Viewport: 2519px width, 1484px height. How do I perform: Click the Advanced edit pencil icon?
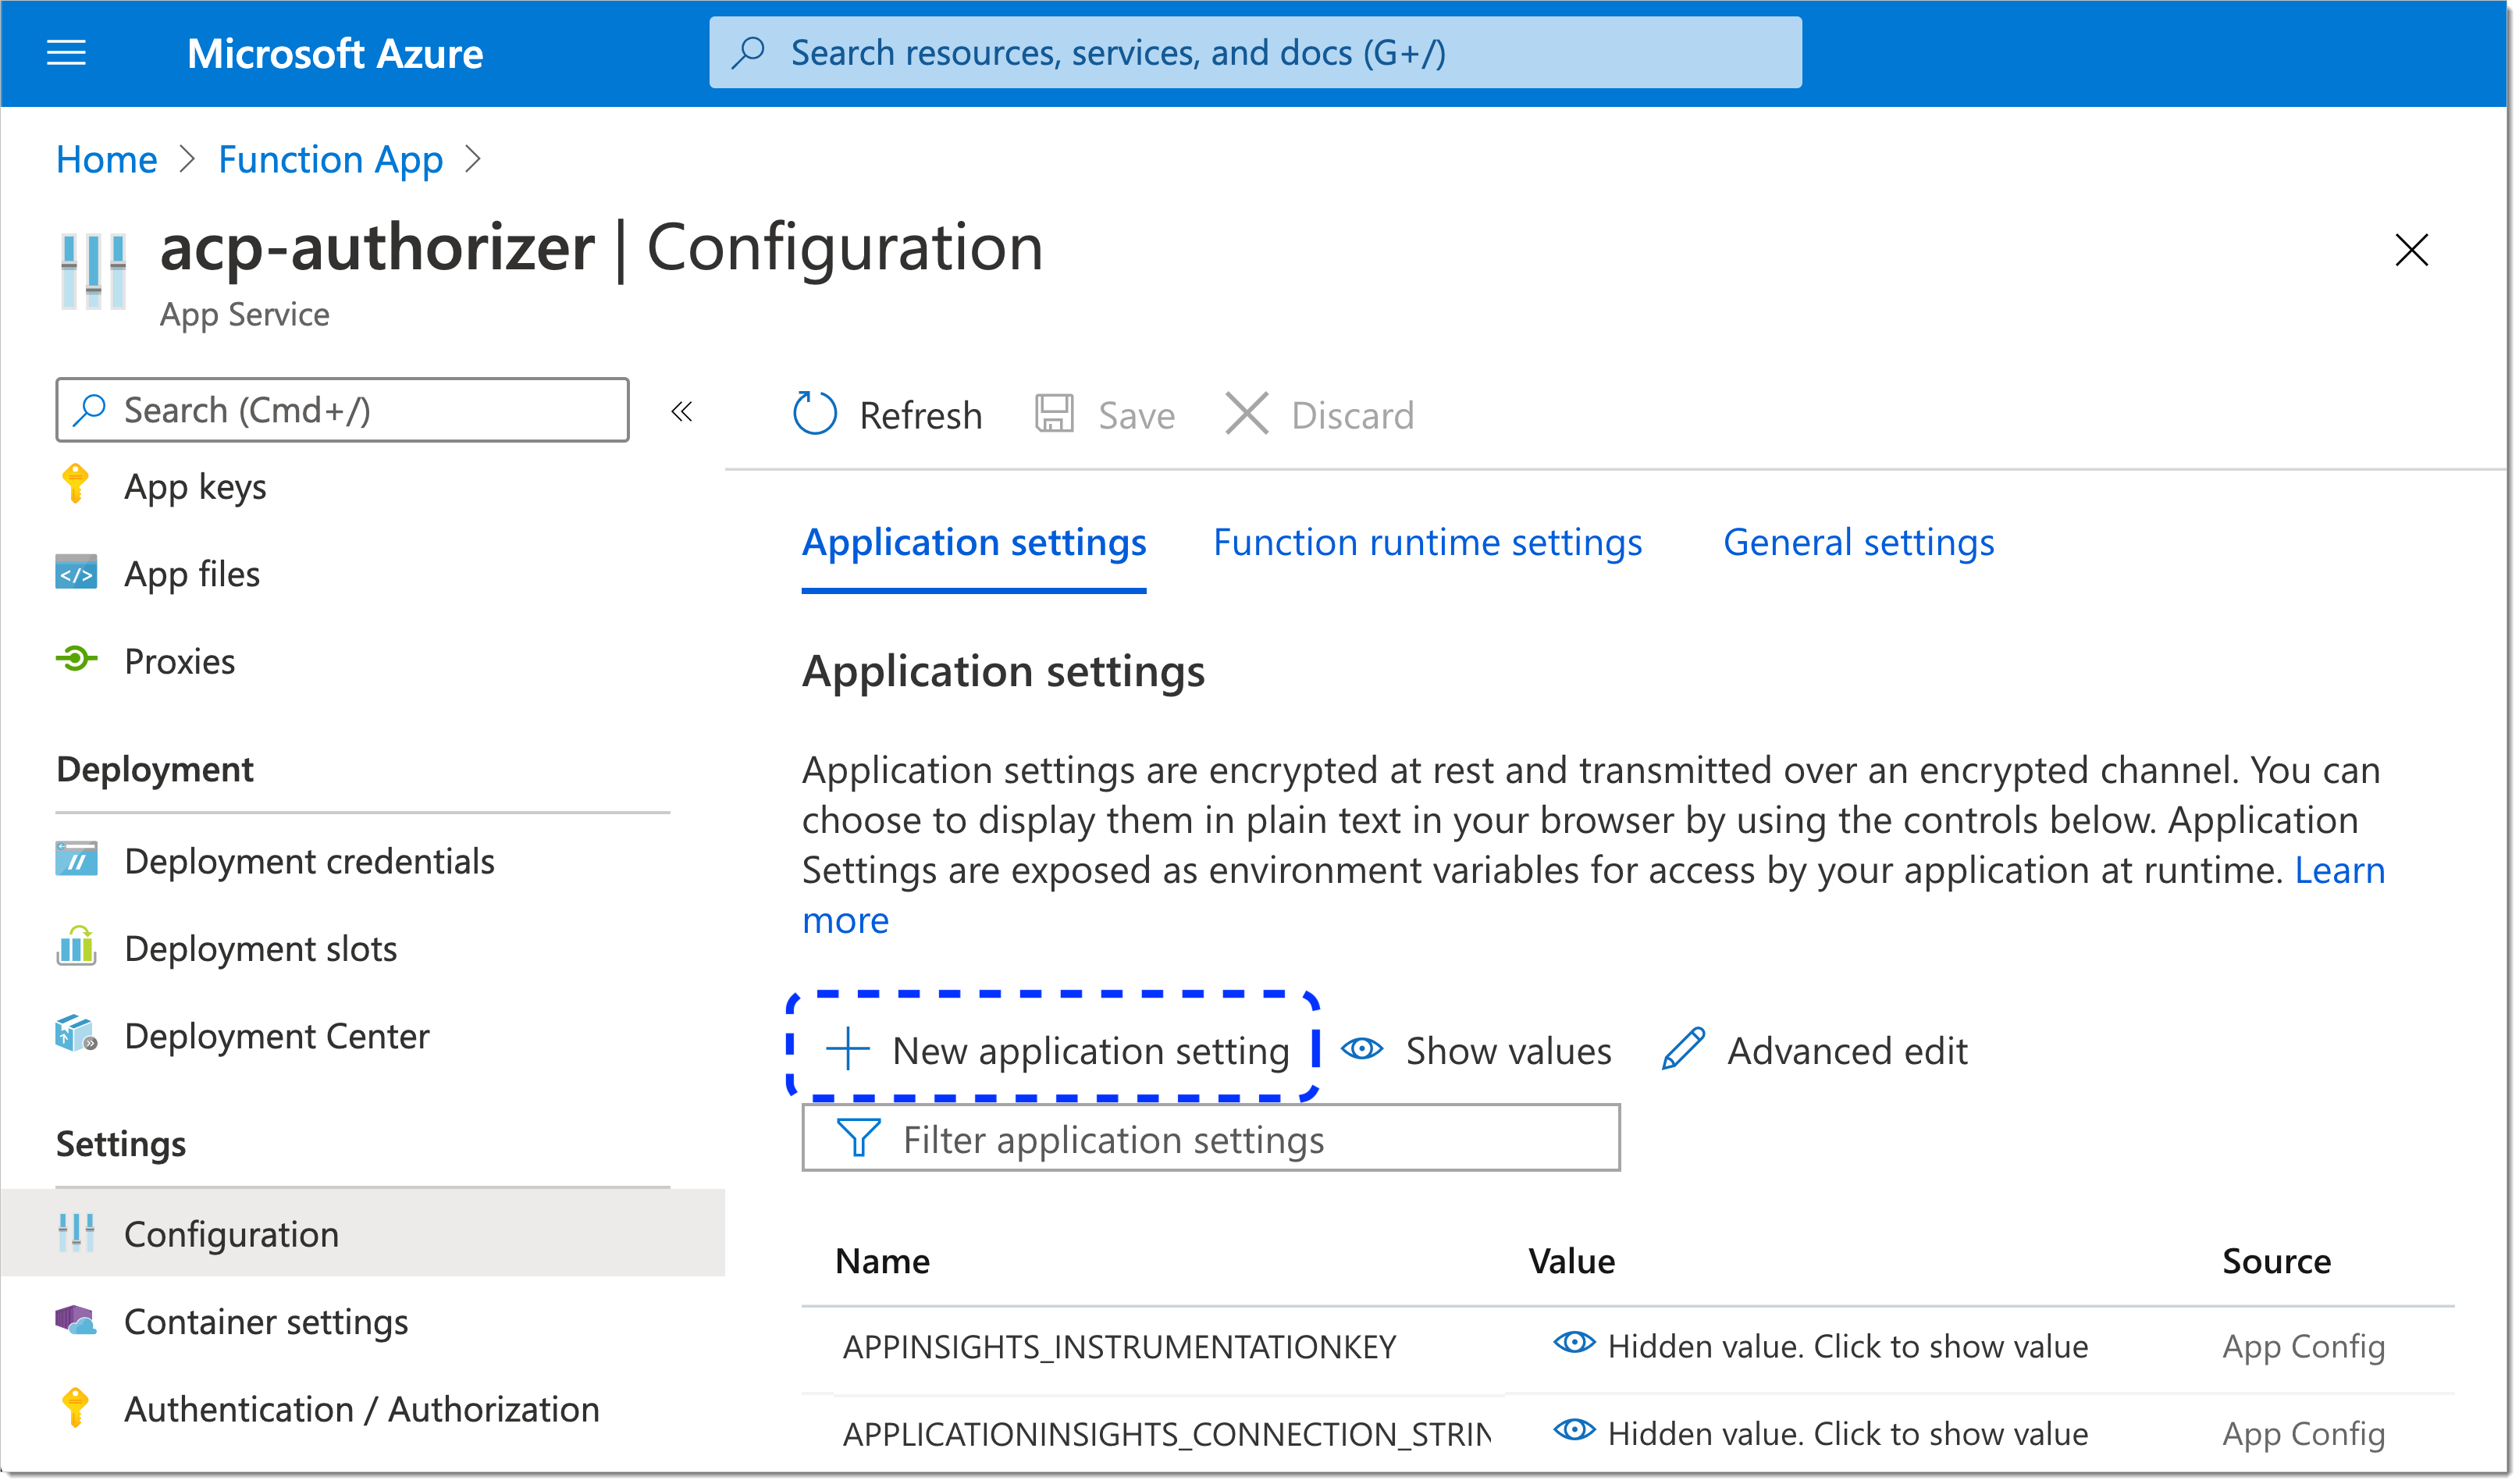(x=1684, y=1049)
